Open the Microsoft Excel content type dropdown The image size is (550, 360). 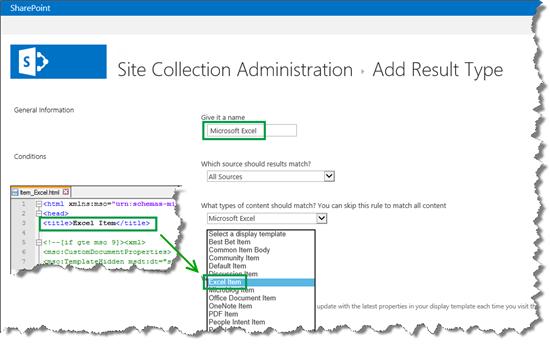(267, 218)
